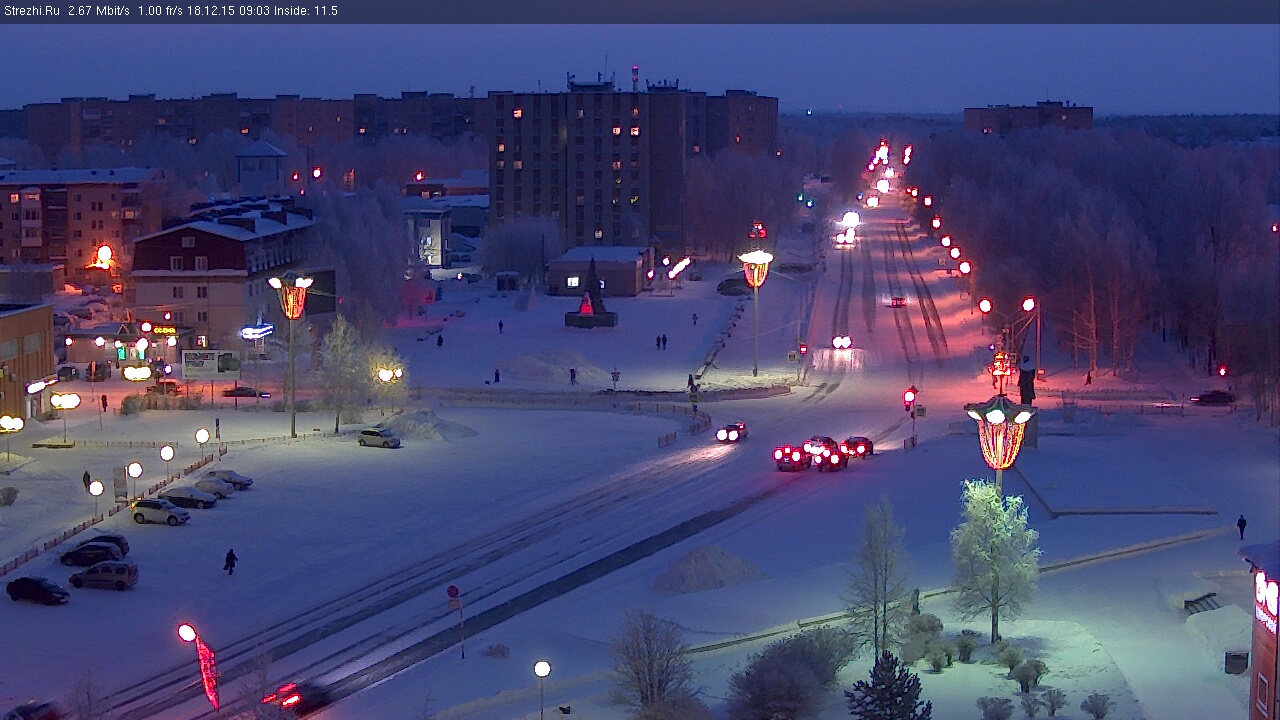This screenshot has height=720, width=1280.
Task: Select the 18.12.15 date stamp
Action: pos(211,11)
